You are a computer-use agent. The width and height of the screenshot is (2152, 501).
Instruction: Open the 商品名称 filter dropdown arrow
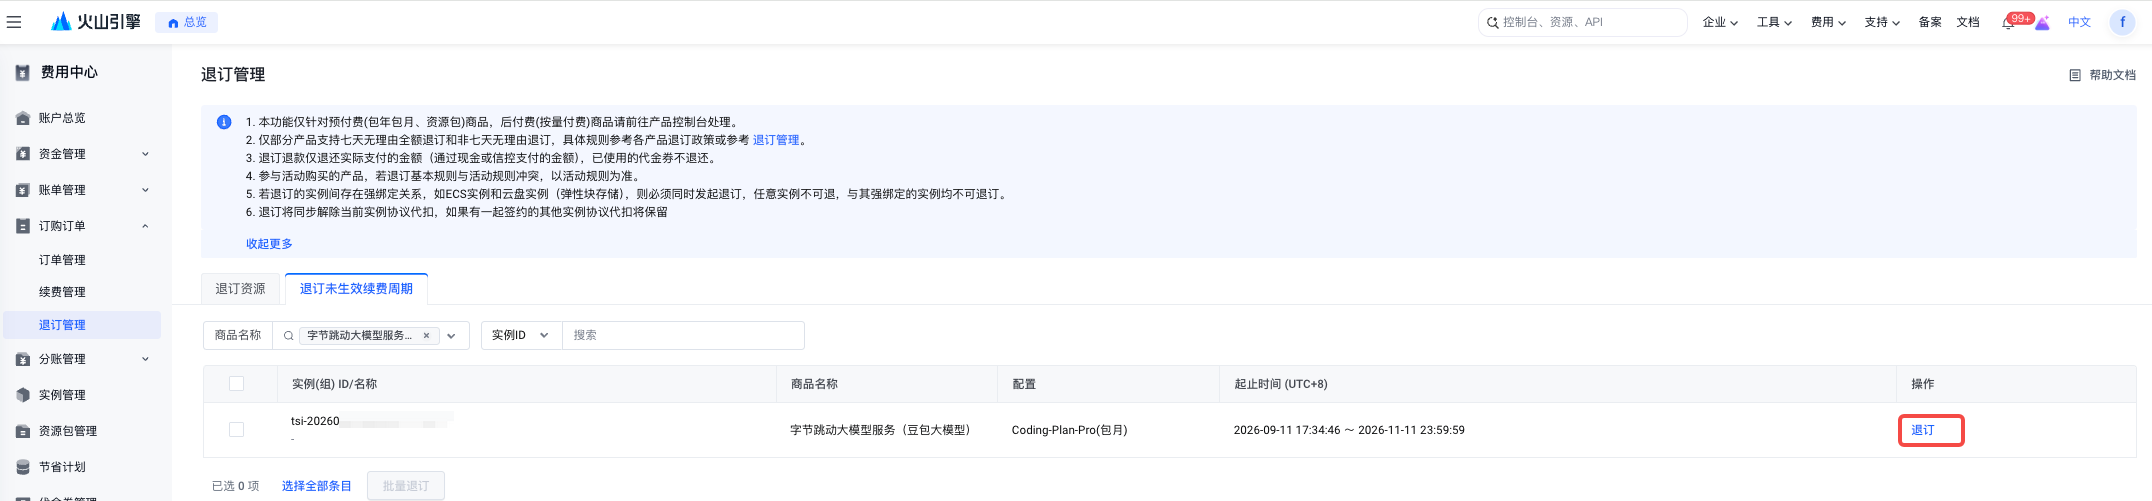pyautogui.click(x=451, y=336)
